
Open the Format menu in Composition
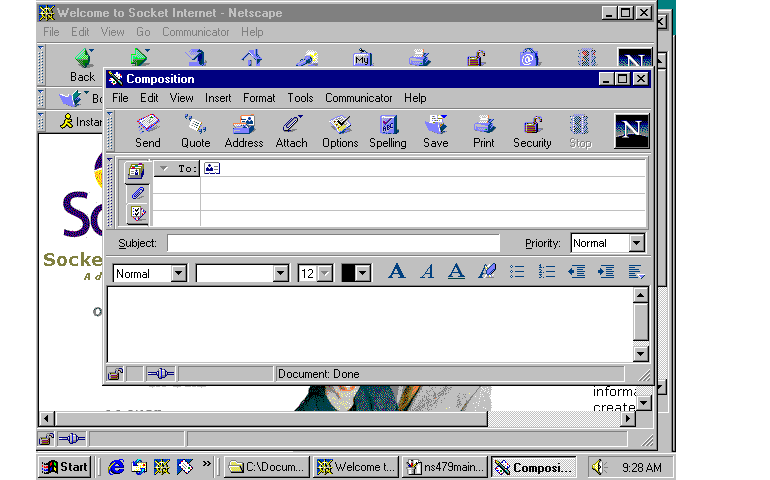coord(259,98)
